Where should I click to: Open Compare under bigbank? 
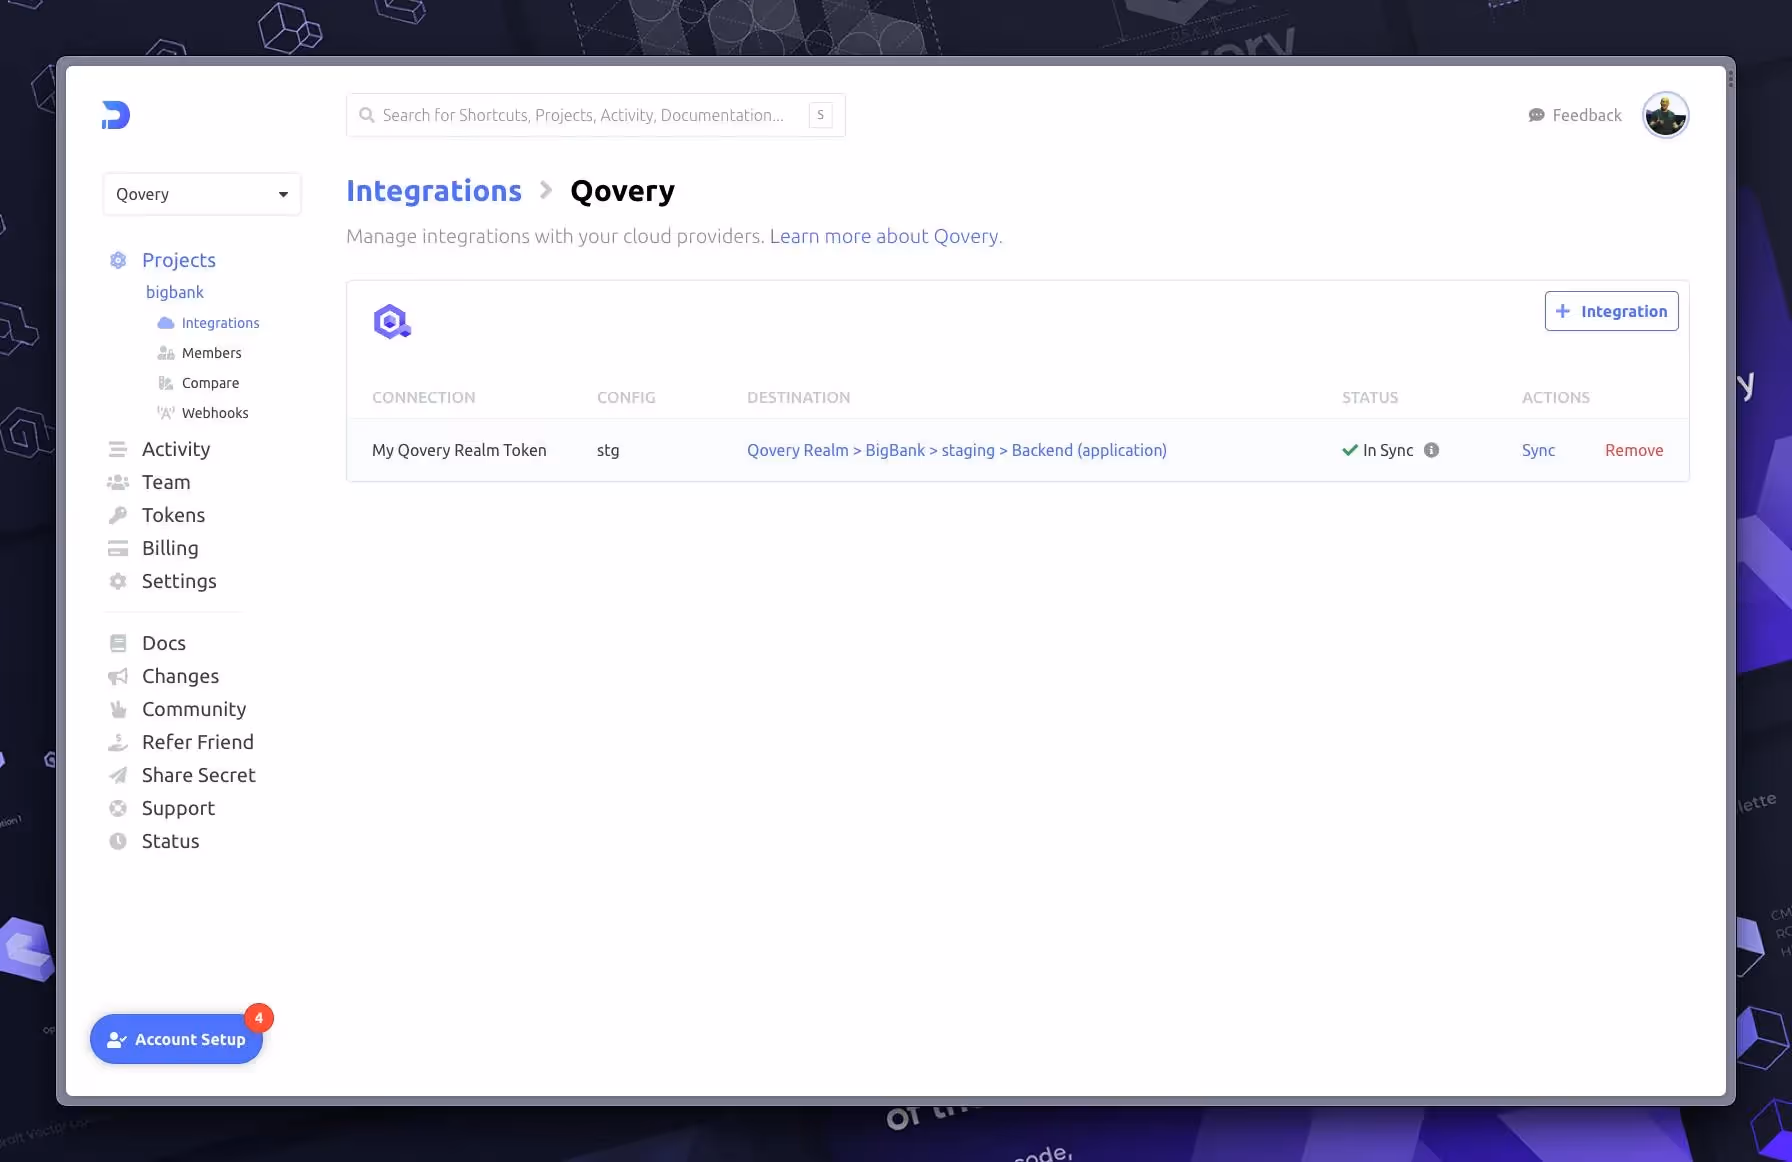click(211, 383)
